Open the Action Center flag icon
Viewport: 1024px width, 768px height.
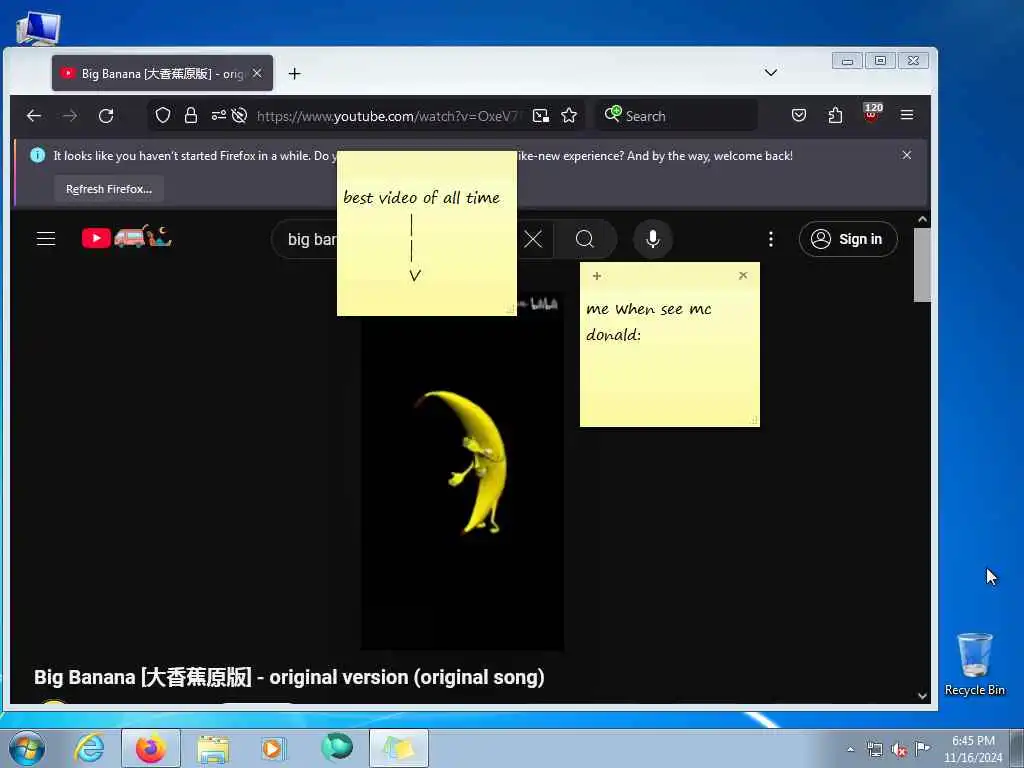(x=922, y=748)
